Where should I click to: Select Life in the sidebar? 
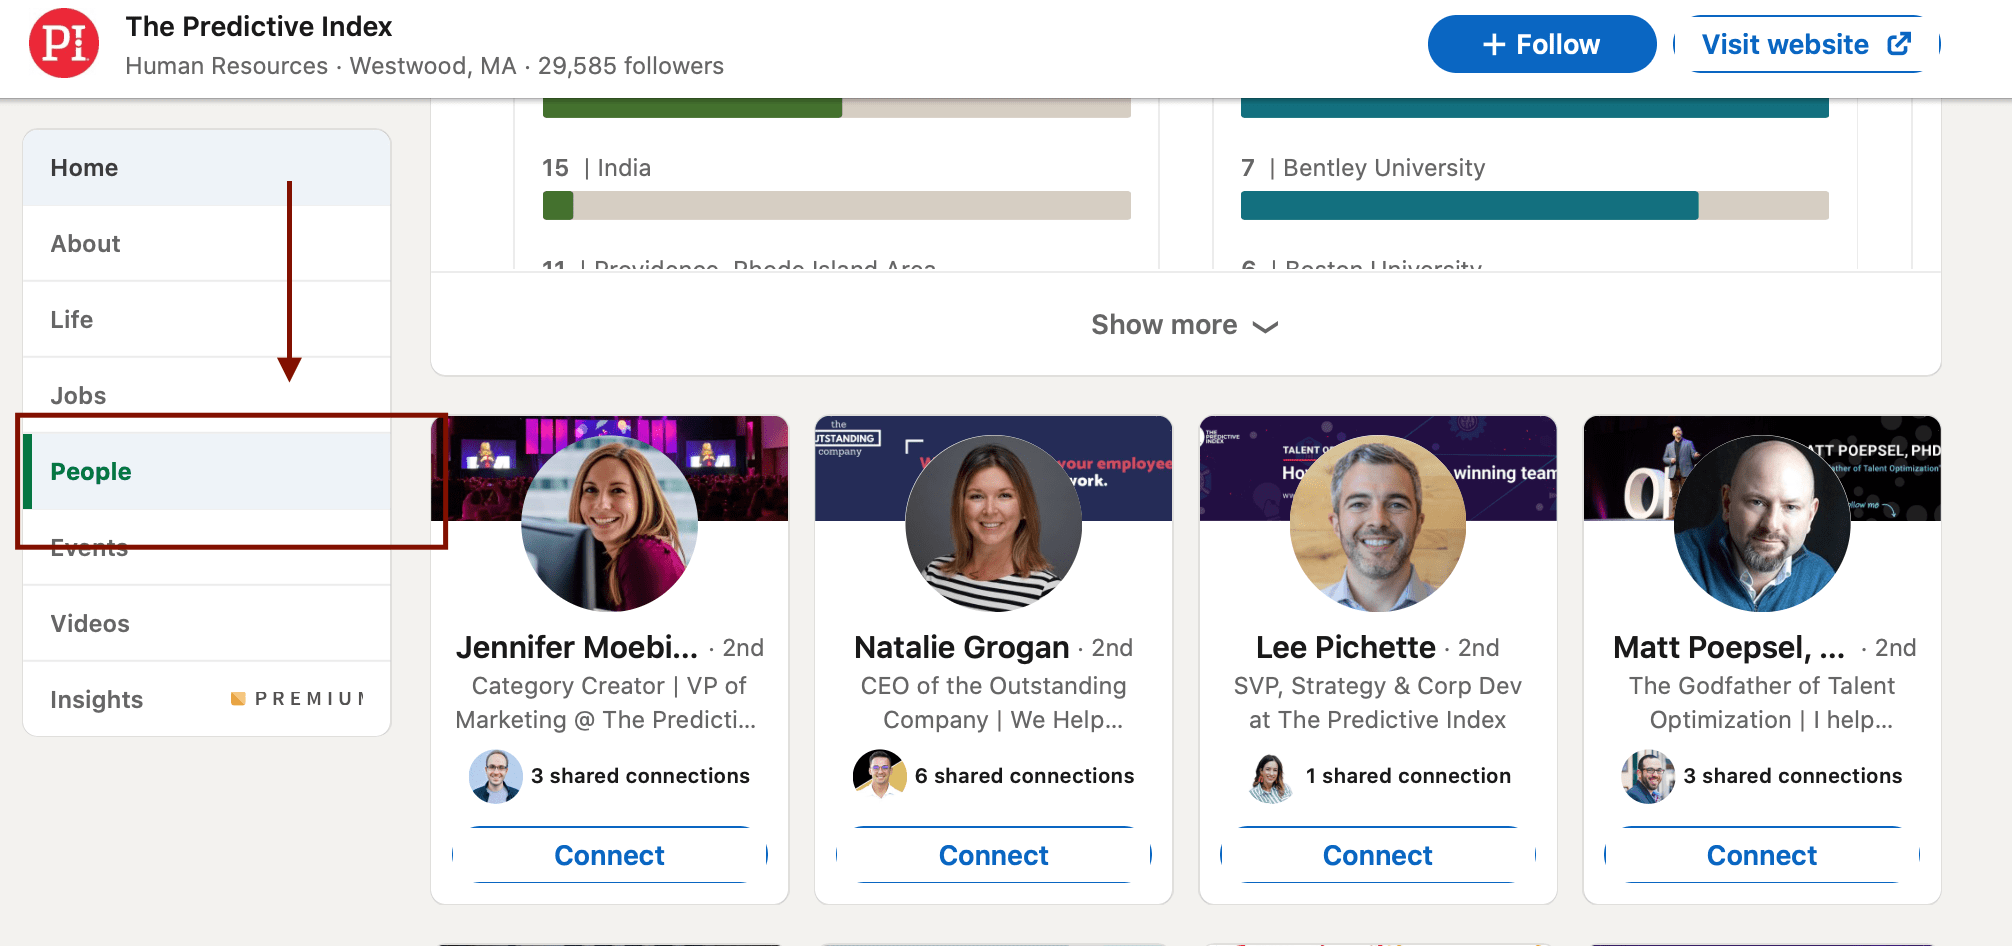click(x=207, y=320)
